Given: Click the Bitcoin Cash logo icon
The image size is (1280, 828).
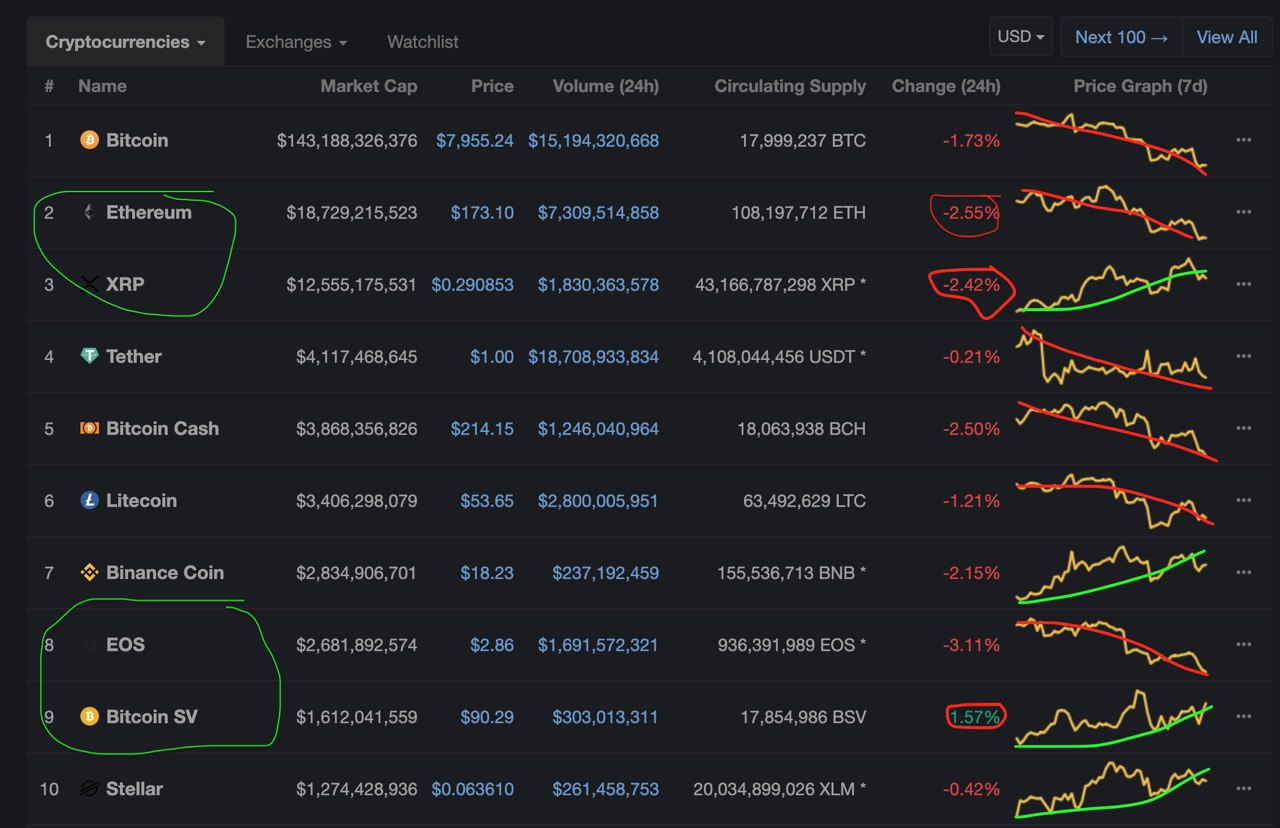Looking at the screenshot, I should pos(89,428).
